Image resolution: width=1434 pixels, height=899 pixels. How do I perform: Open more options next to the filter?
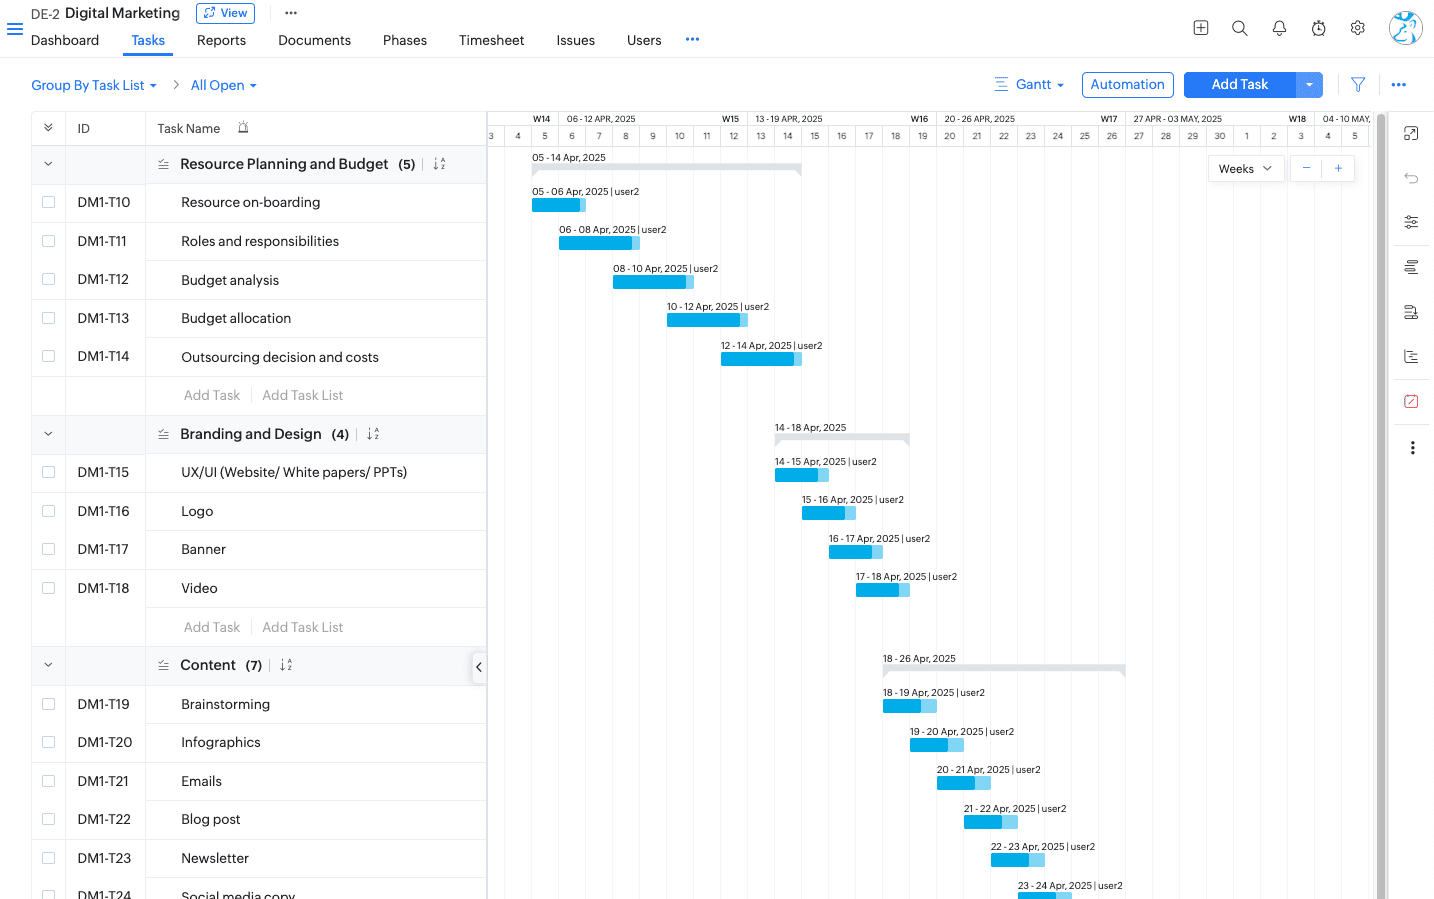pos(1399,85)
